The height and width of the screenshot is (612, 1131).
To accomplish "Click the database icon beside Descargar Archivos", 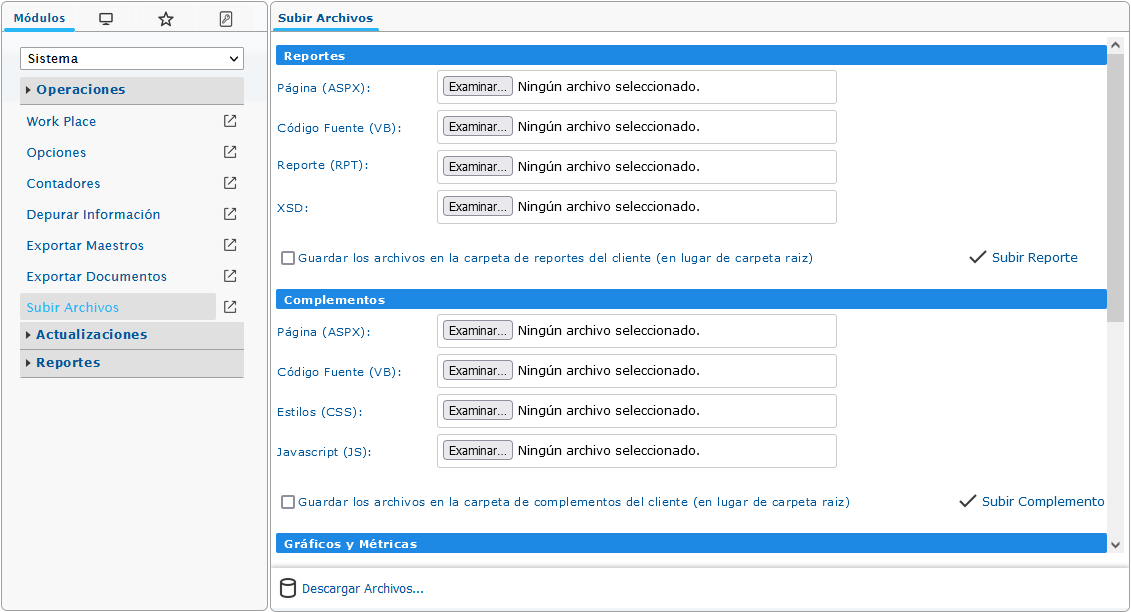I will (288, 588).
